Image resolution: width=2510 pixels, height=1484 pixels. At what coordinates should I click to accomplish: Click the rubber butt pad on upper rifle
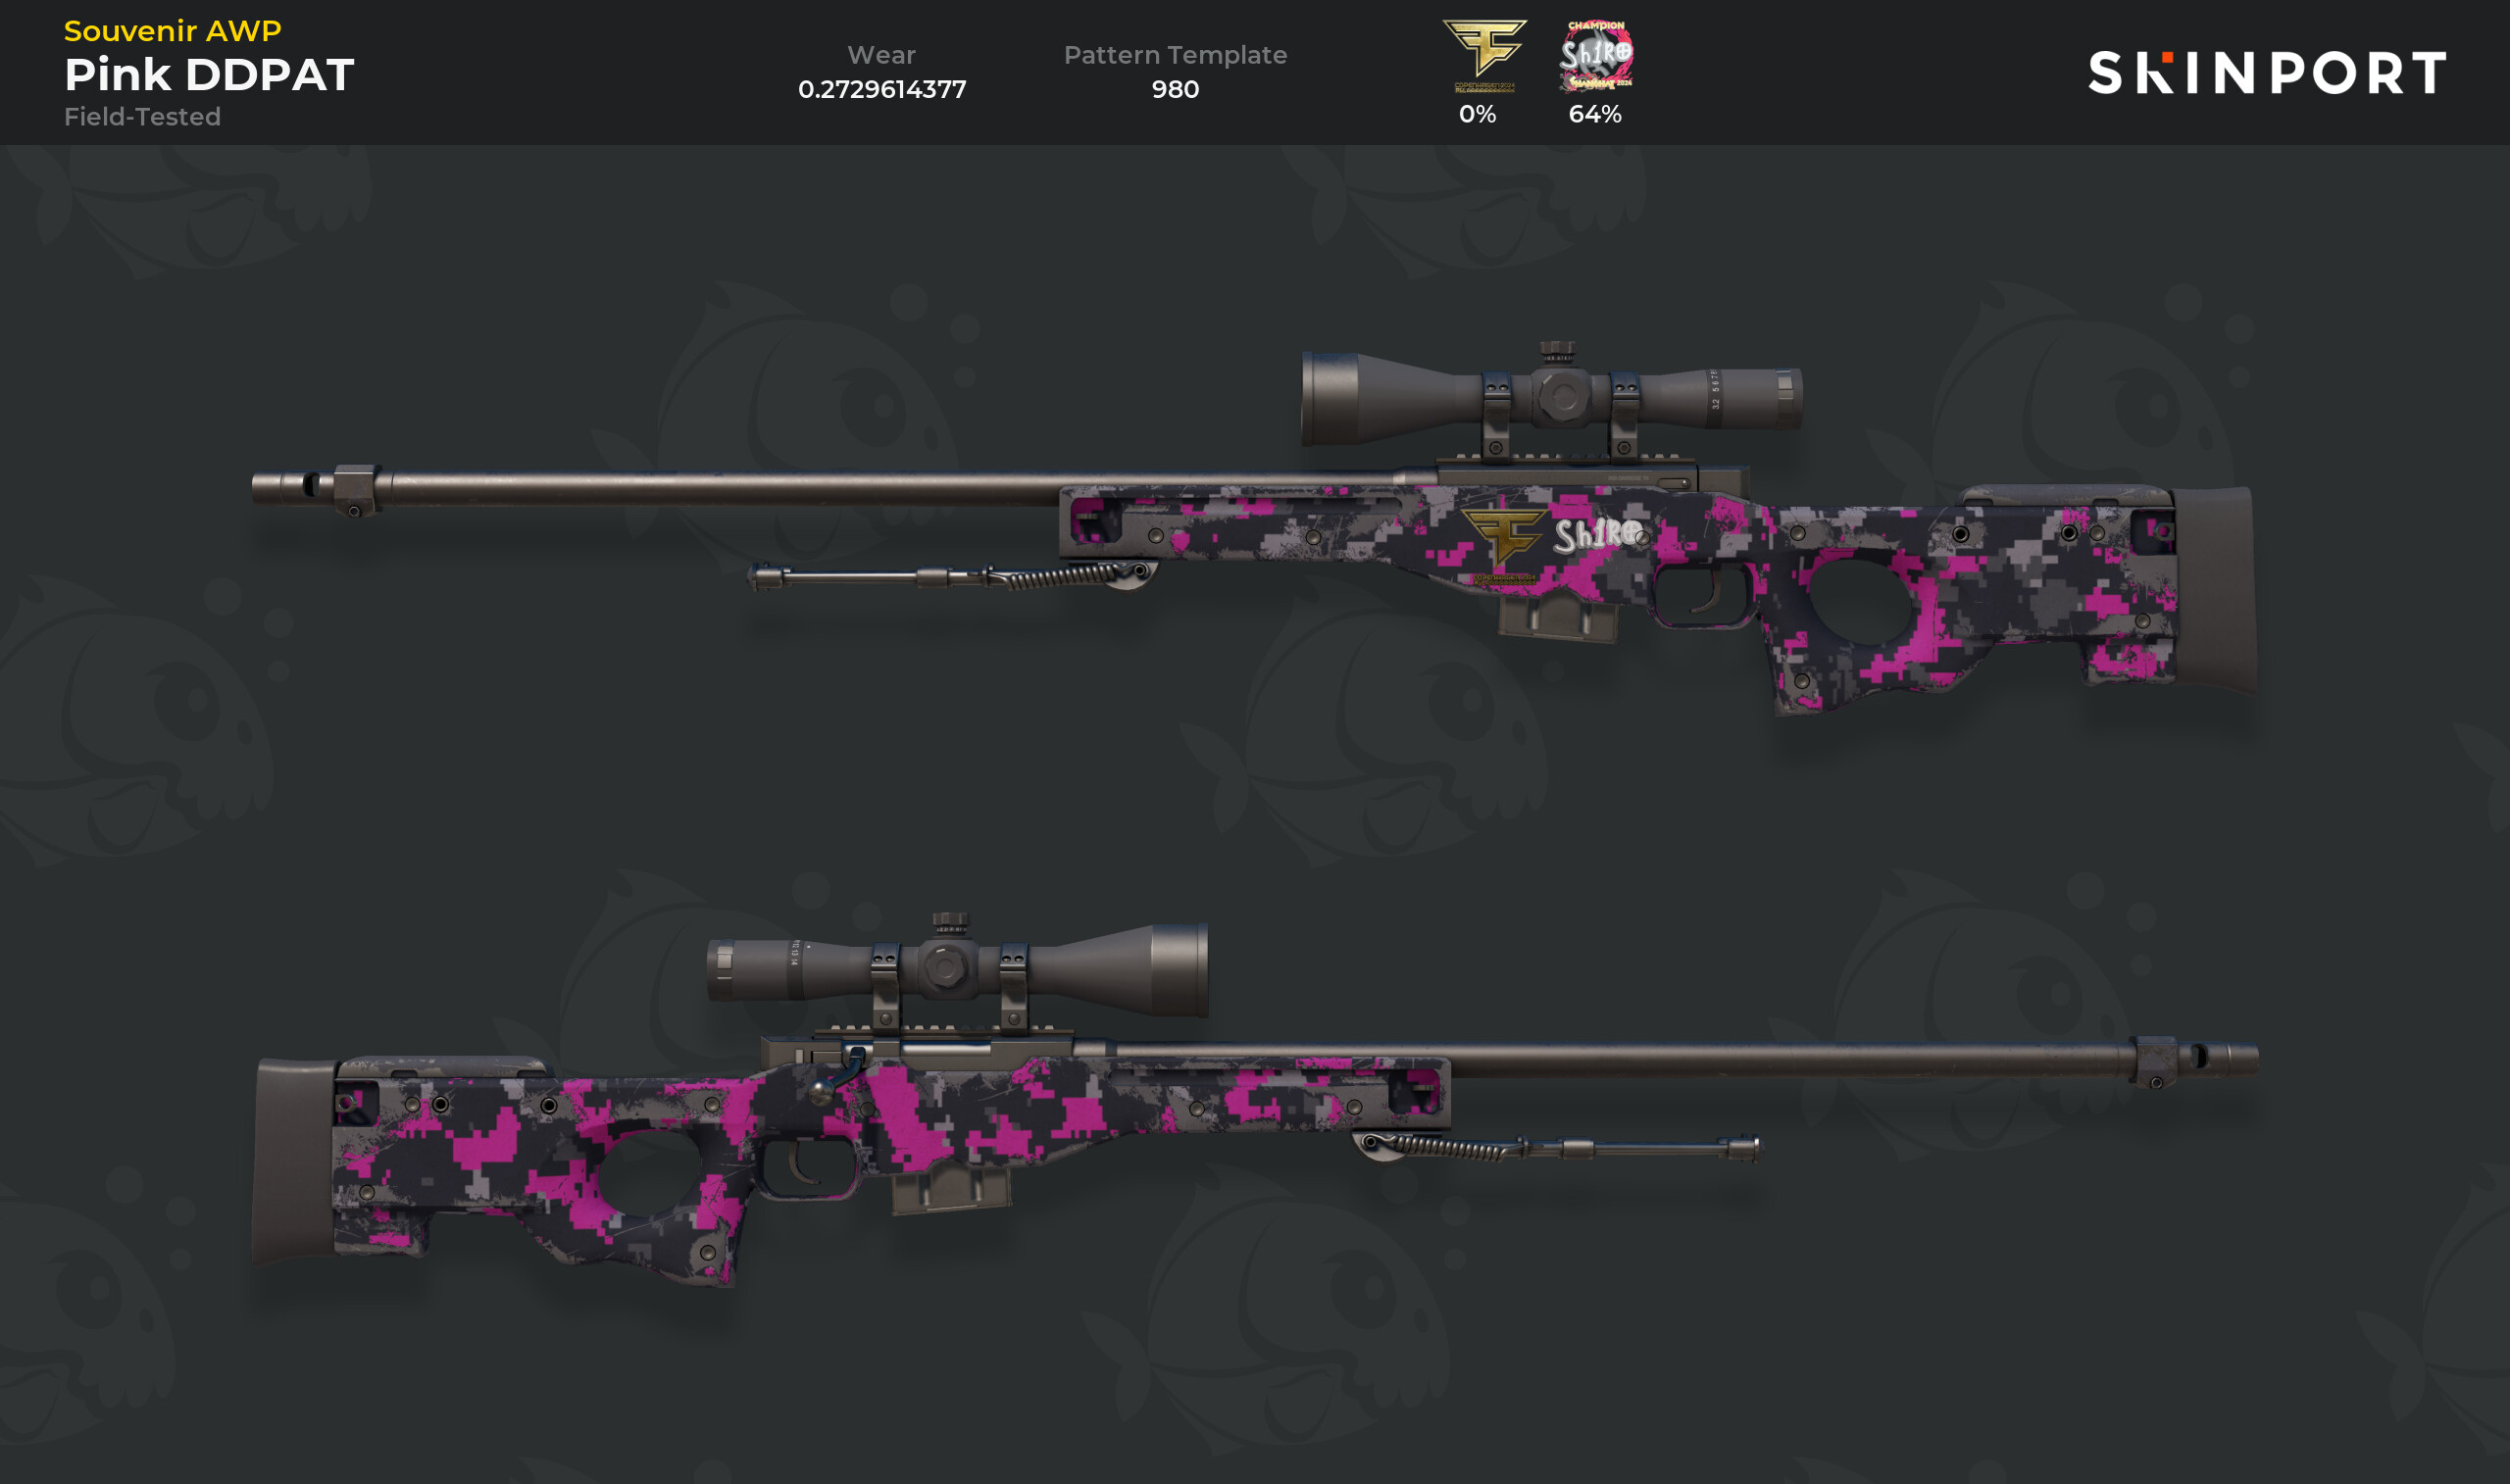pyautogui.click(x=2213, y=588)
